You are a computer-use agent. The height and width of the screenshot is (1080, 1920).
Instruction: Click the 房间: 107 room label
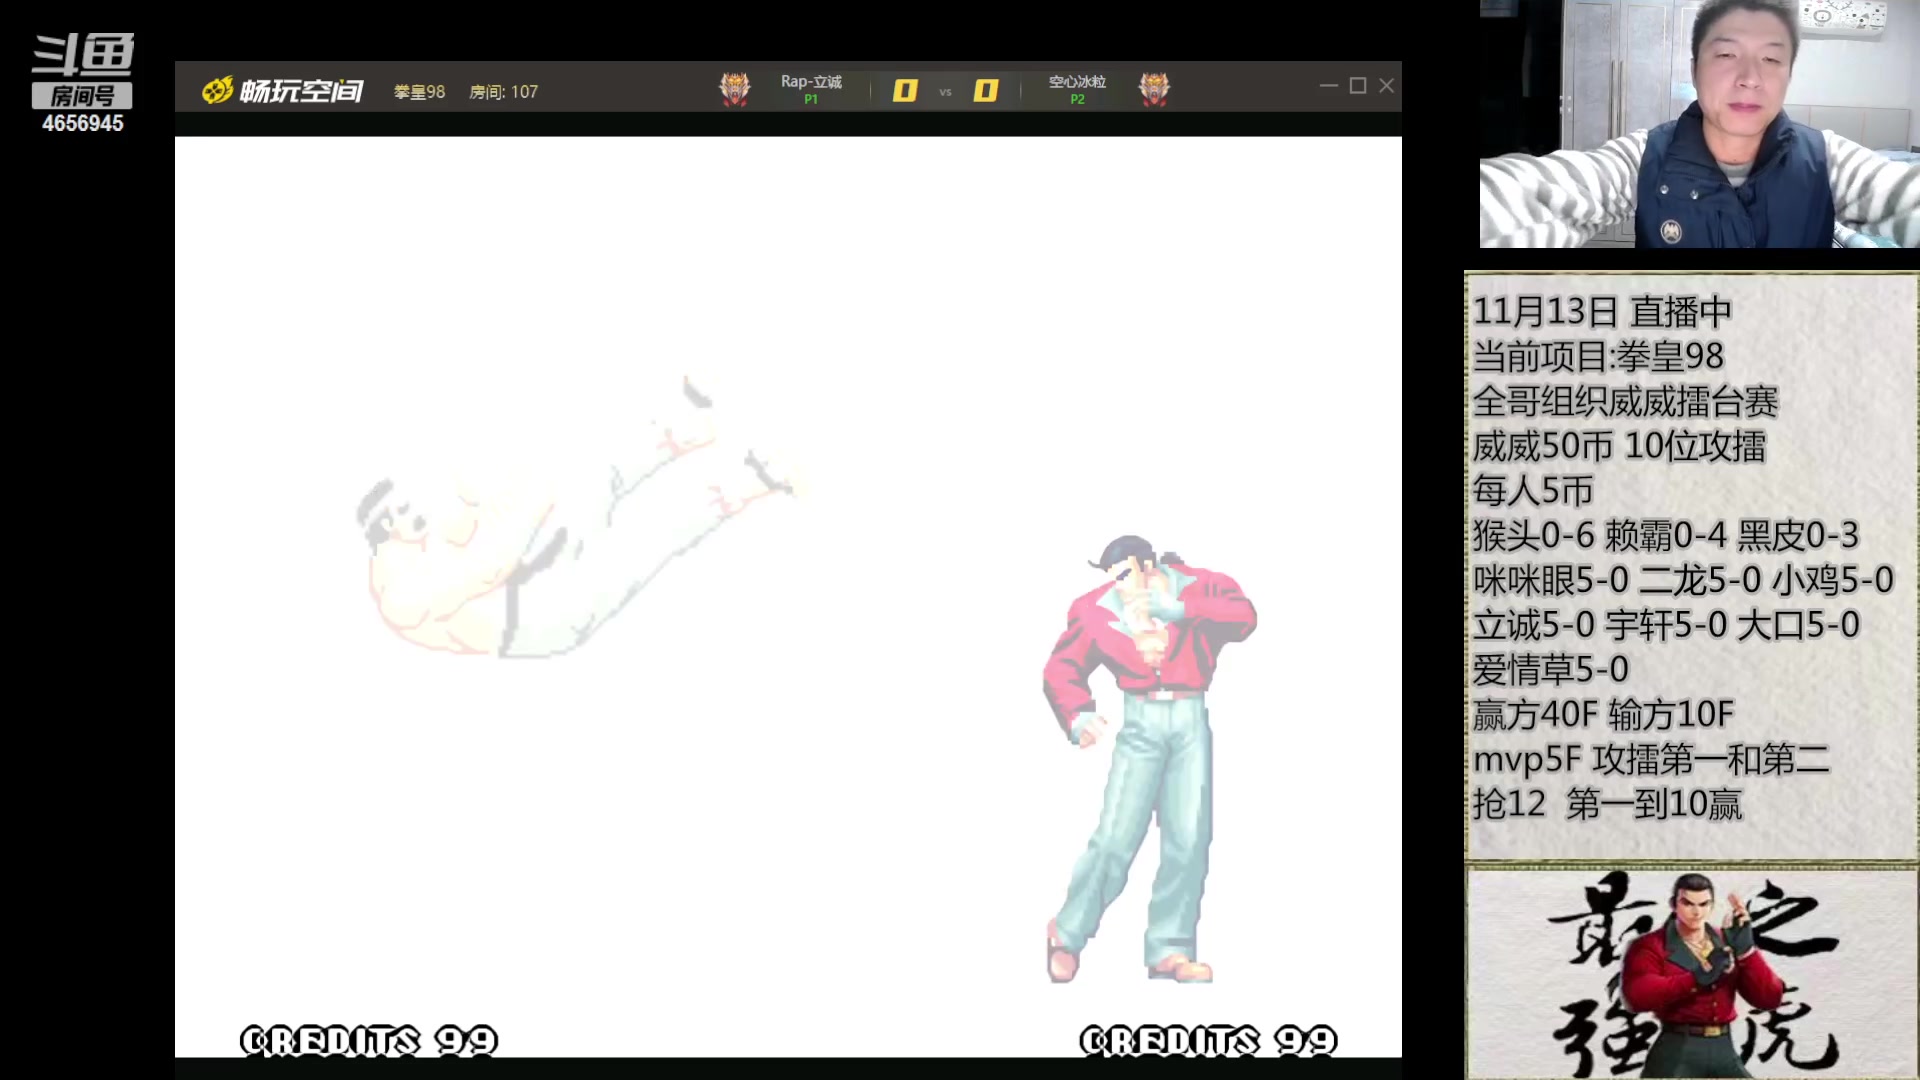(504, 92)
